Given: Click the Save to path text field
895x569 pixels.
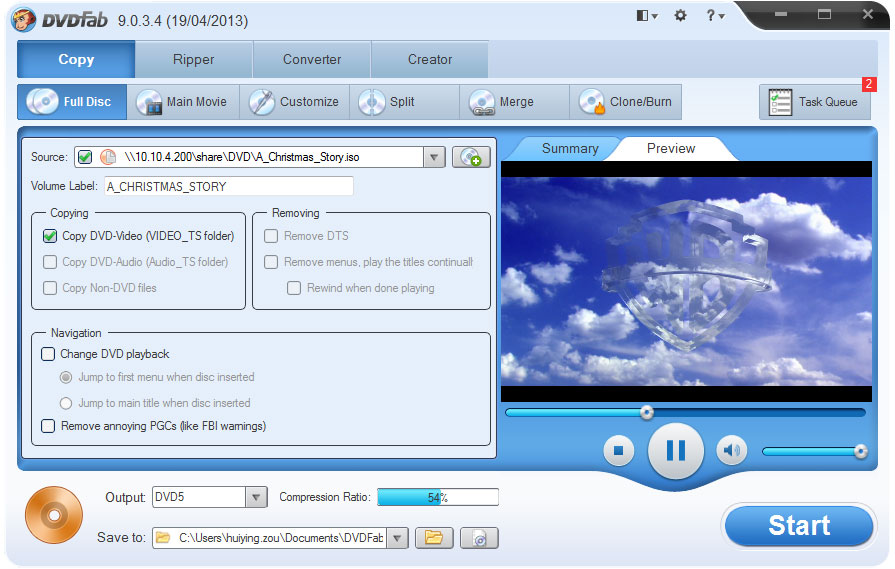Looking at the screenshot, I should (281, 538).
